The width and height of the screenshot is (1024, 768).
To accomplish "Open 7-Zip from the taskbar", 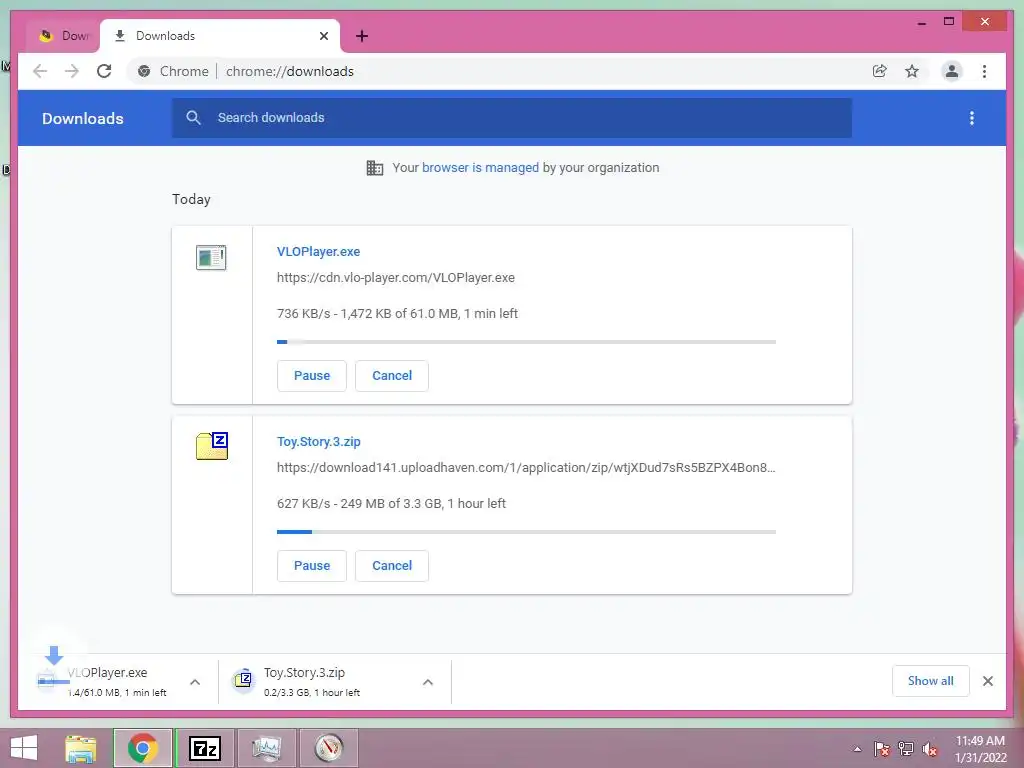I will tap(205, 748).
